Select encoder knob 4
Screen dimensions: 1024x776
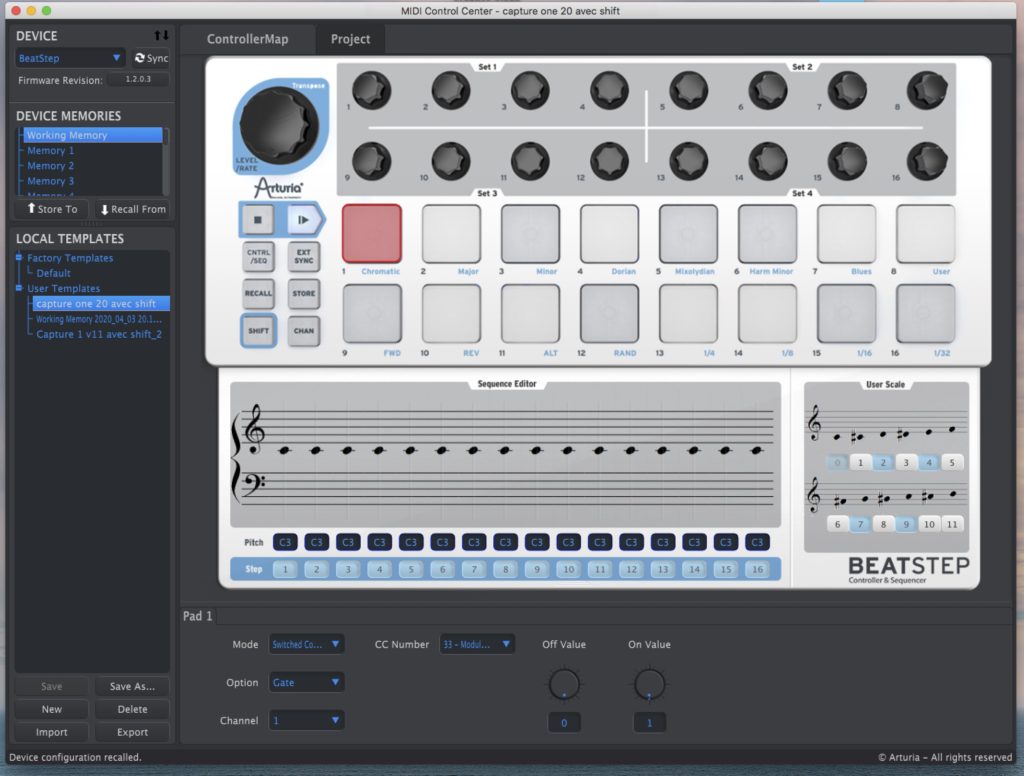pyautogui.click(x=609, y=90)
